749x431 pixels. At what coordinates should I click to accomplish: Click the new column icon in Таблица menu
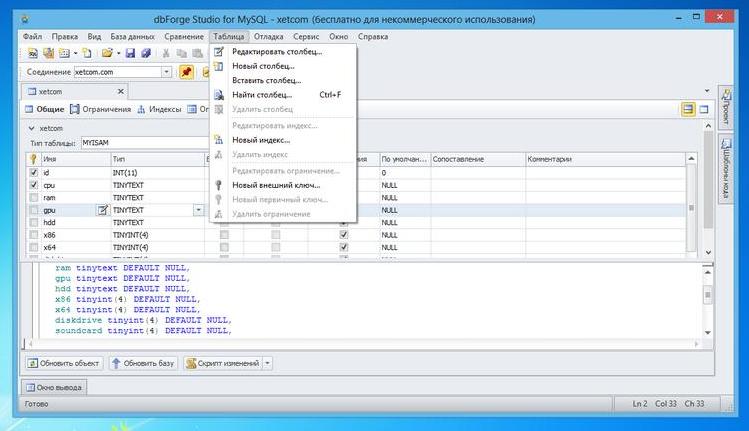(219, 66)
